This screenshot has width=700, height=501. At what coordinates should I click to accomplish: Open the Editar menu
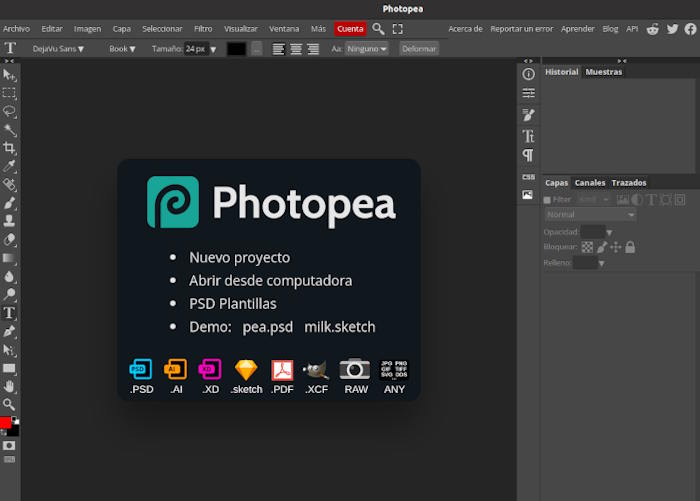click(x=52, y=29)
